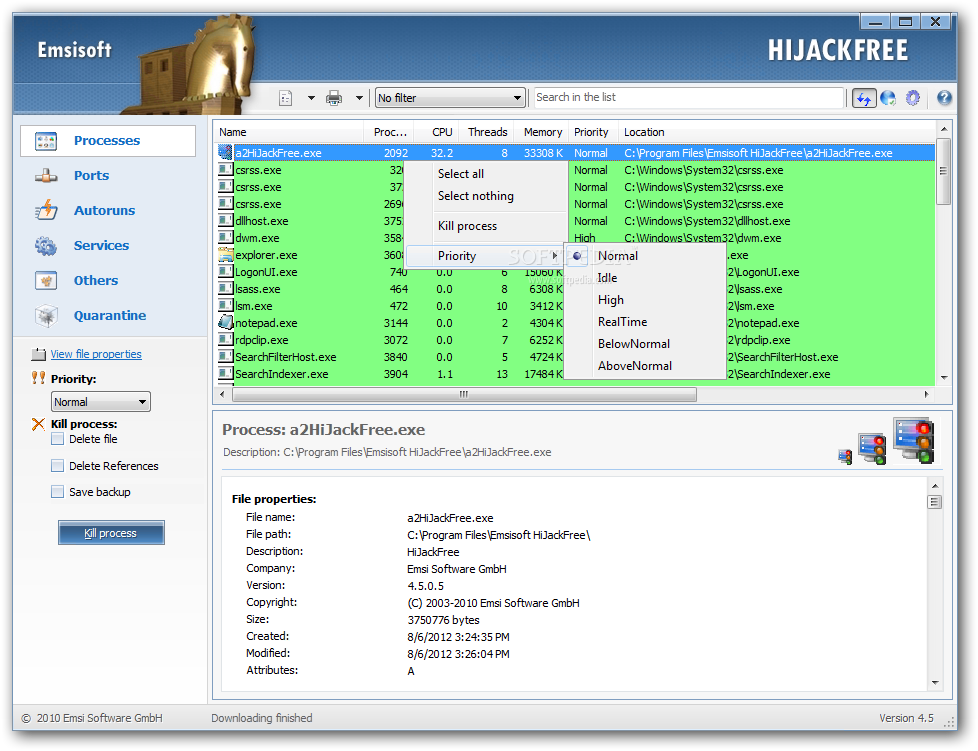Open the settings gear toolbar icon
The height and width of the screenshot is (751, 978).
913,98
